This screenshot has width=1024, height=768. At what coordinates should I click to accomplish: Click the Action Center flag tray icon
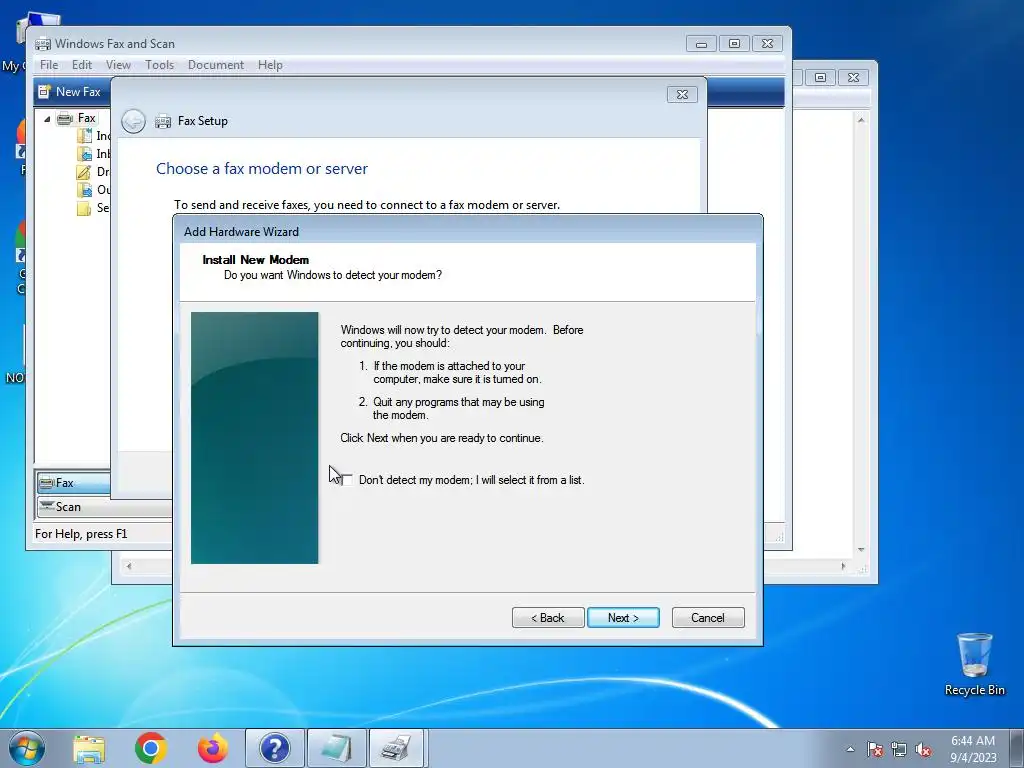click(x=874, y=749)
